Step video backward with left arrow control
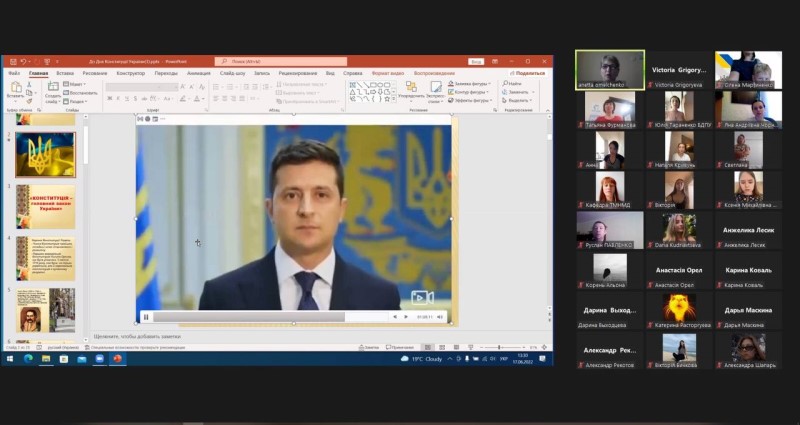The width and height of the screenshot is (800, 425). click(395, 317)
